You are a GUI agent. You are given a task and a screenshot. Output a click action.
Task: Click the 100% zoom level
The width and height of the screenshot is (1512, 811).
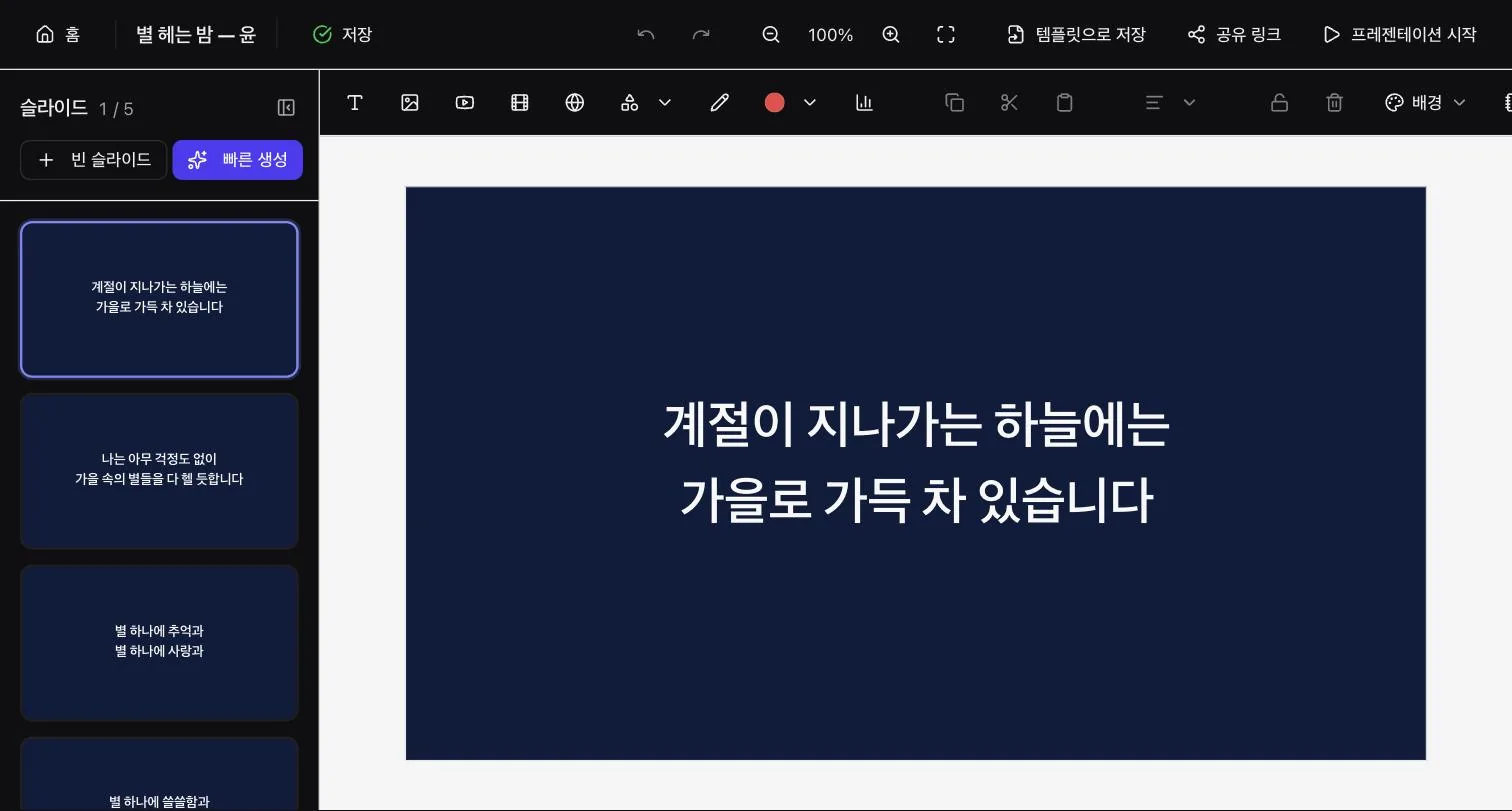[x=830, y=35]
